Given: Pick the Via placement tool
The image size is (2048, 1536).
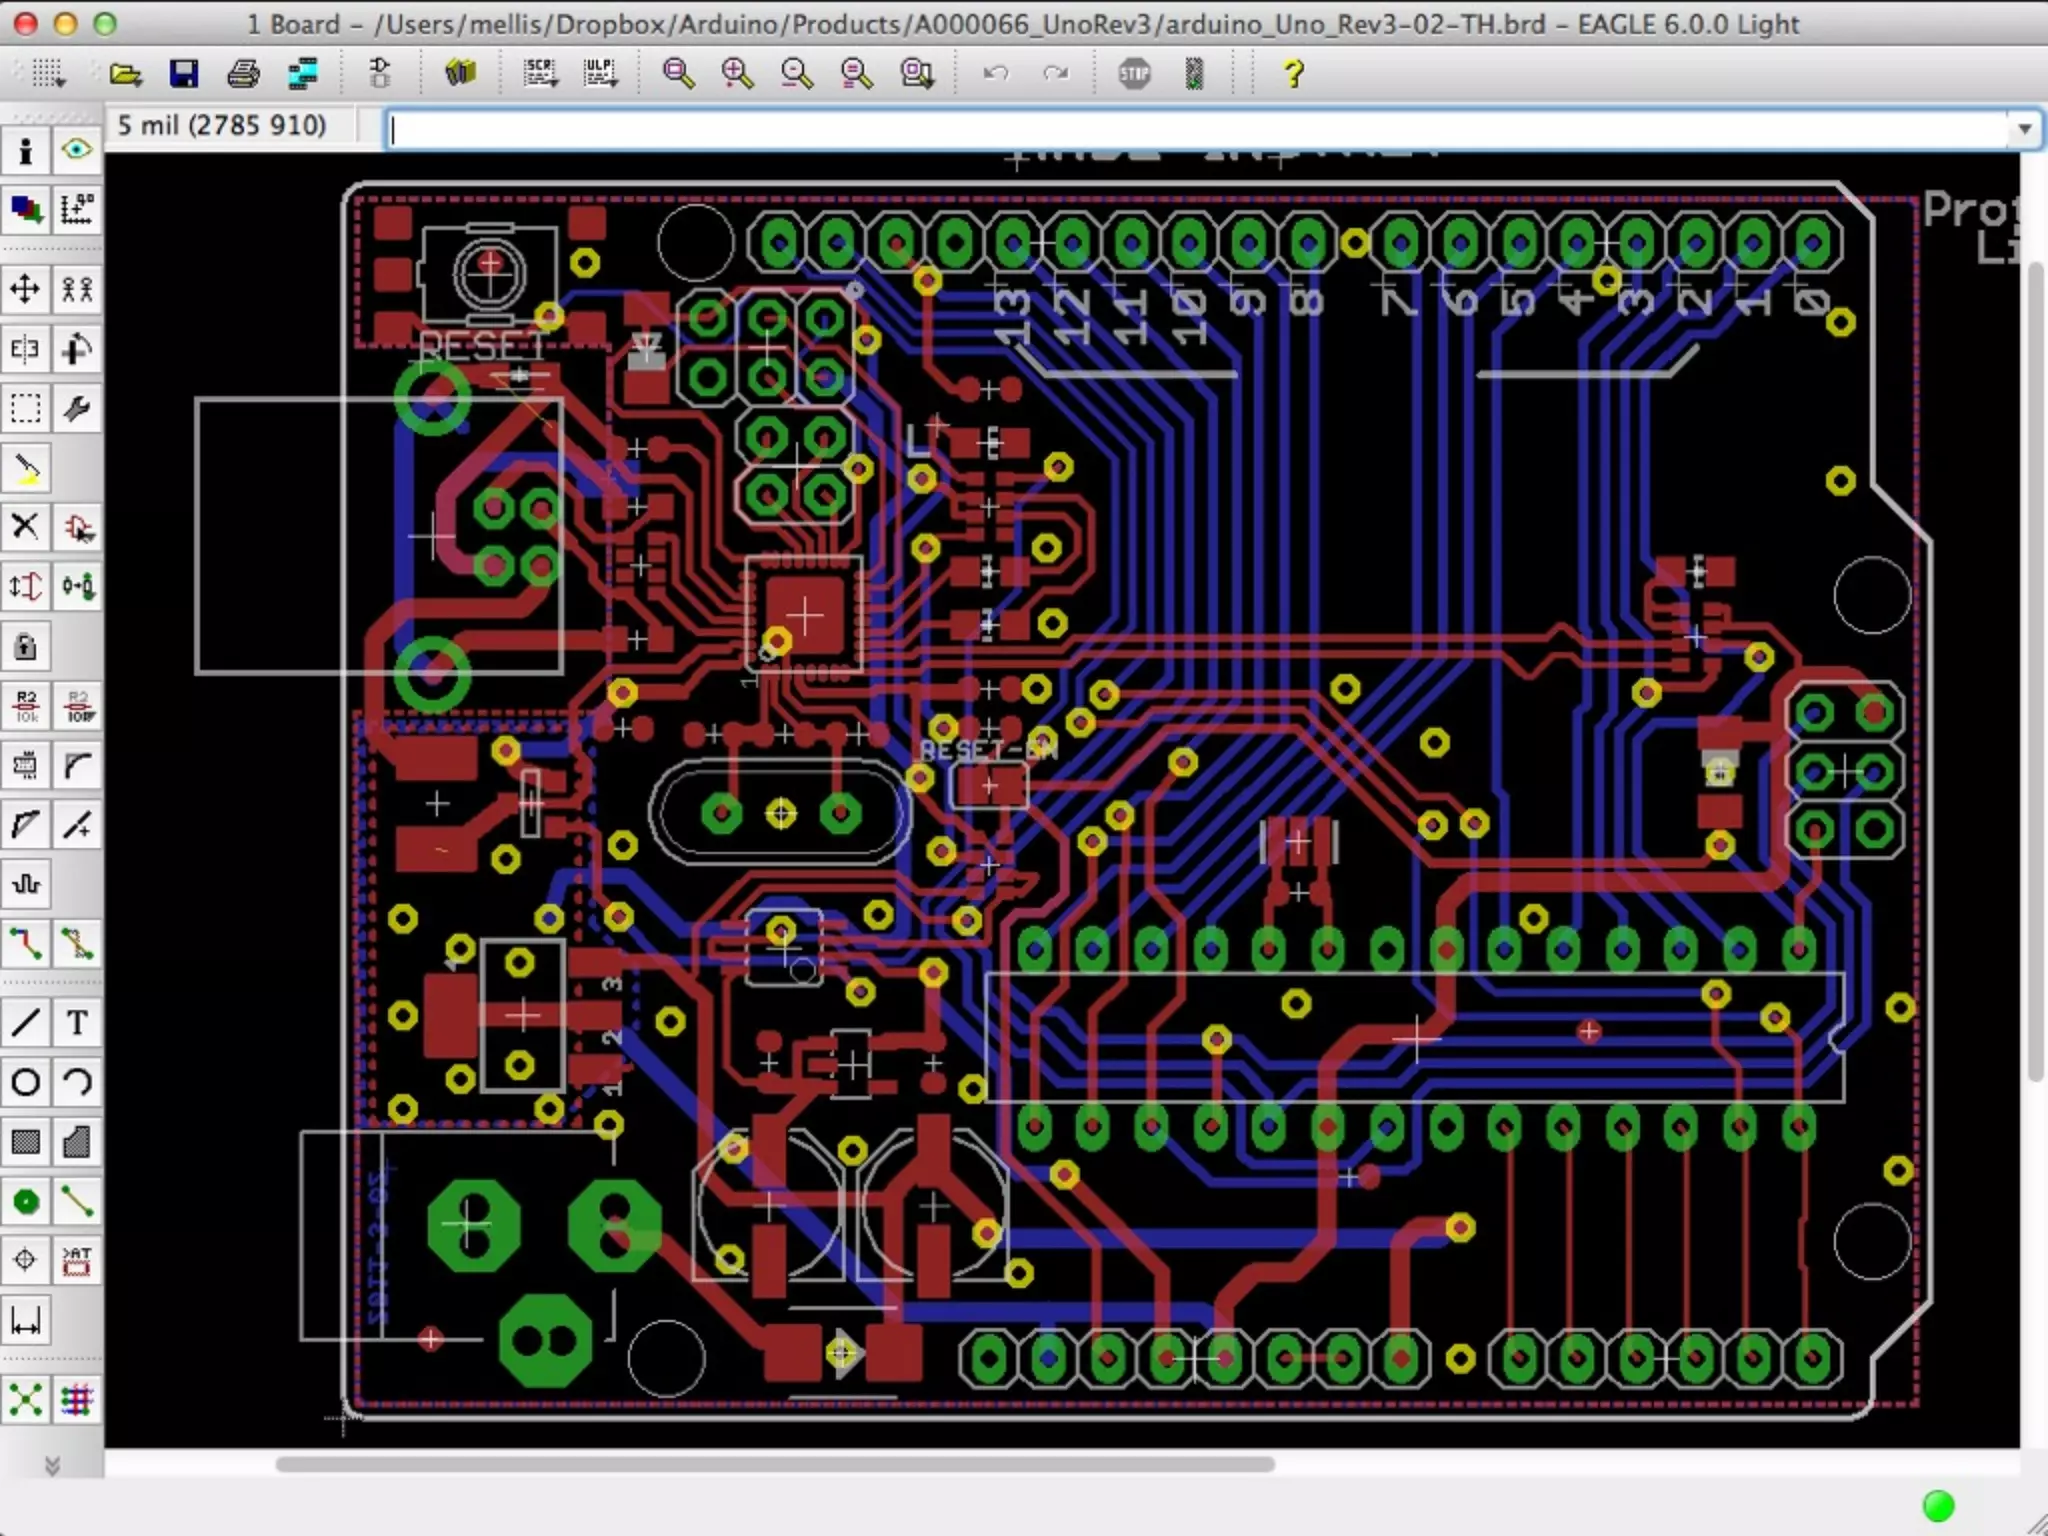Looking at the screenshot, I should 25,1201.
